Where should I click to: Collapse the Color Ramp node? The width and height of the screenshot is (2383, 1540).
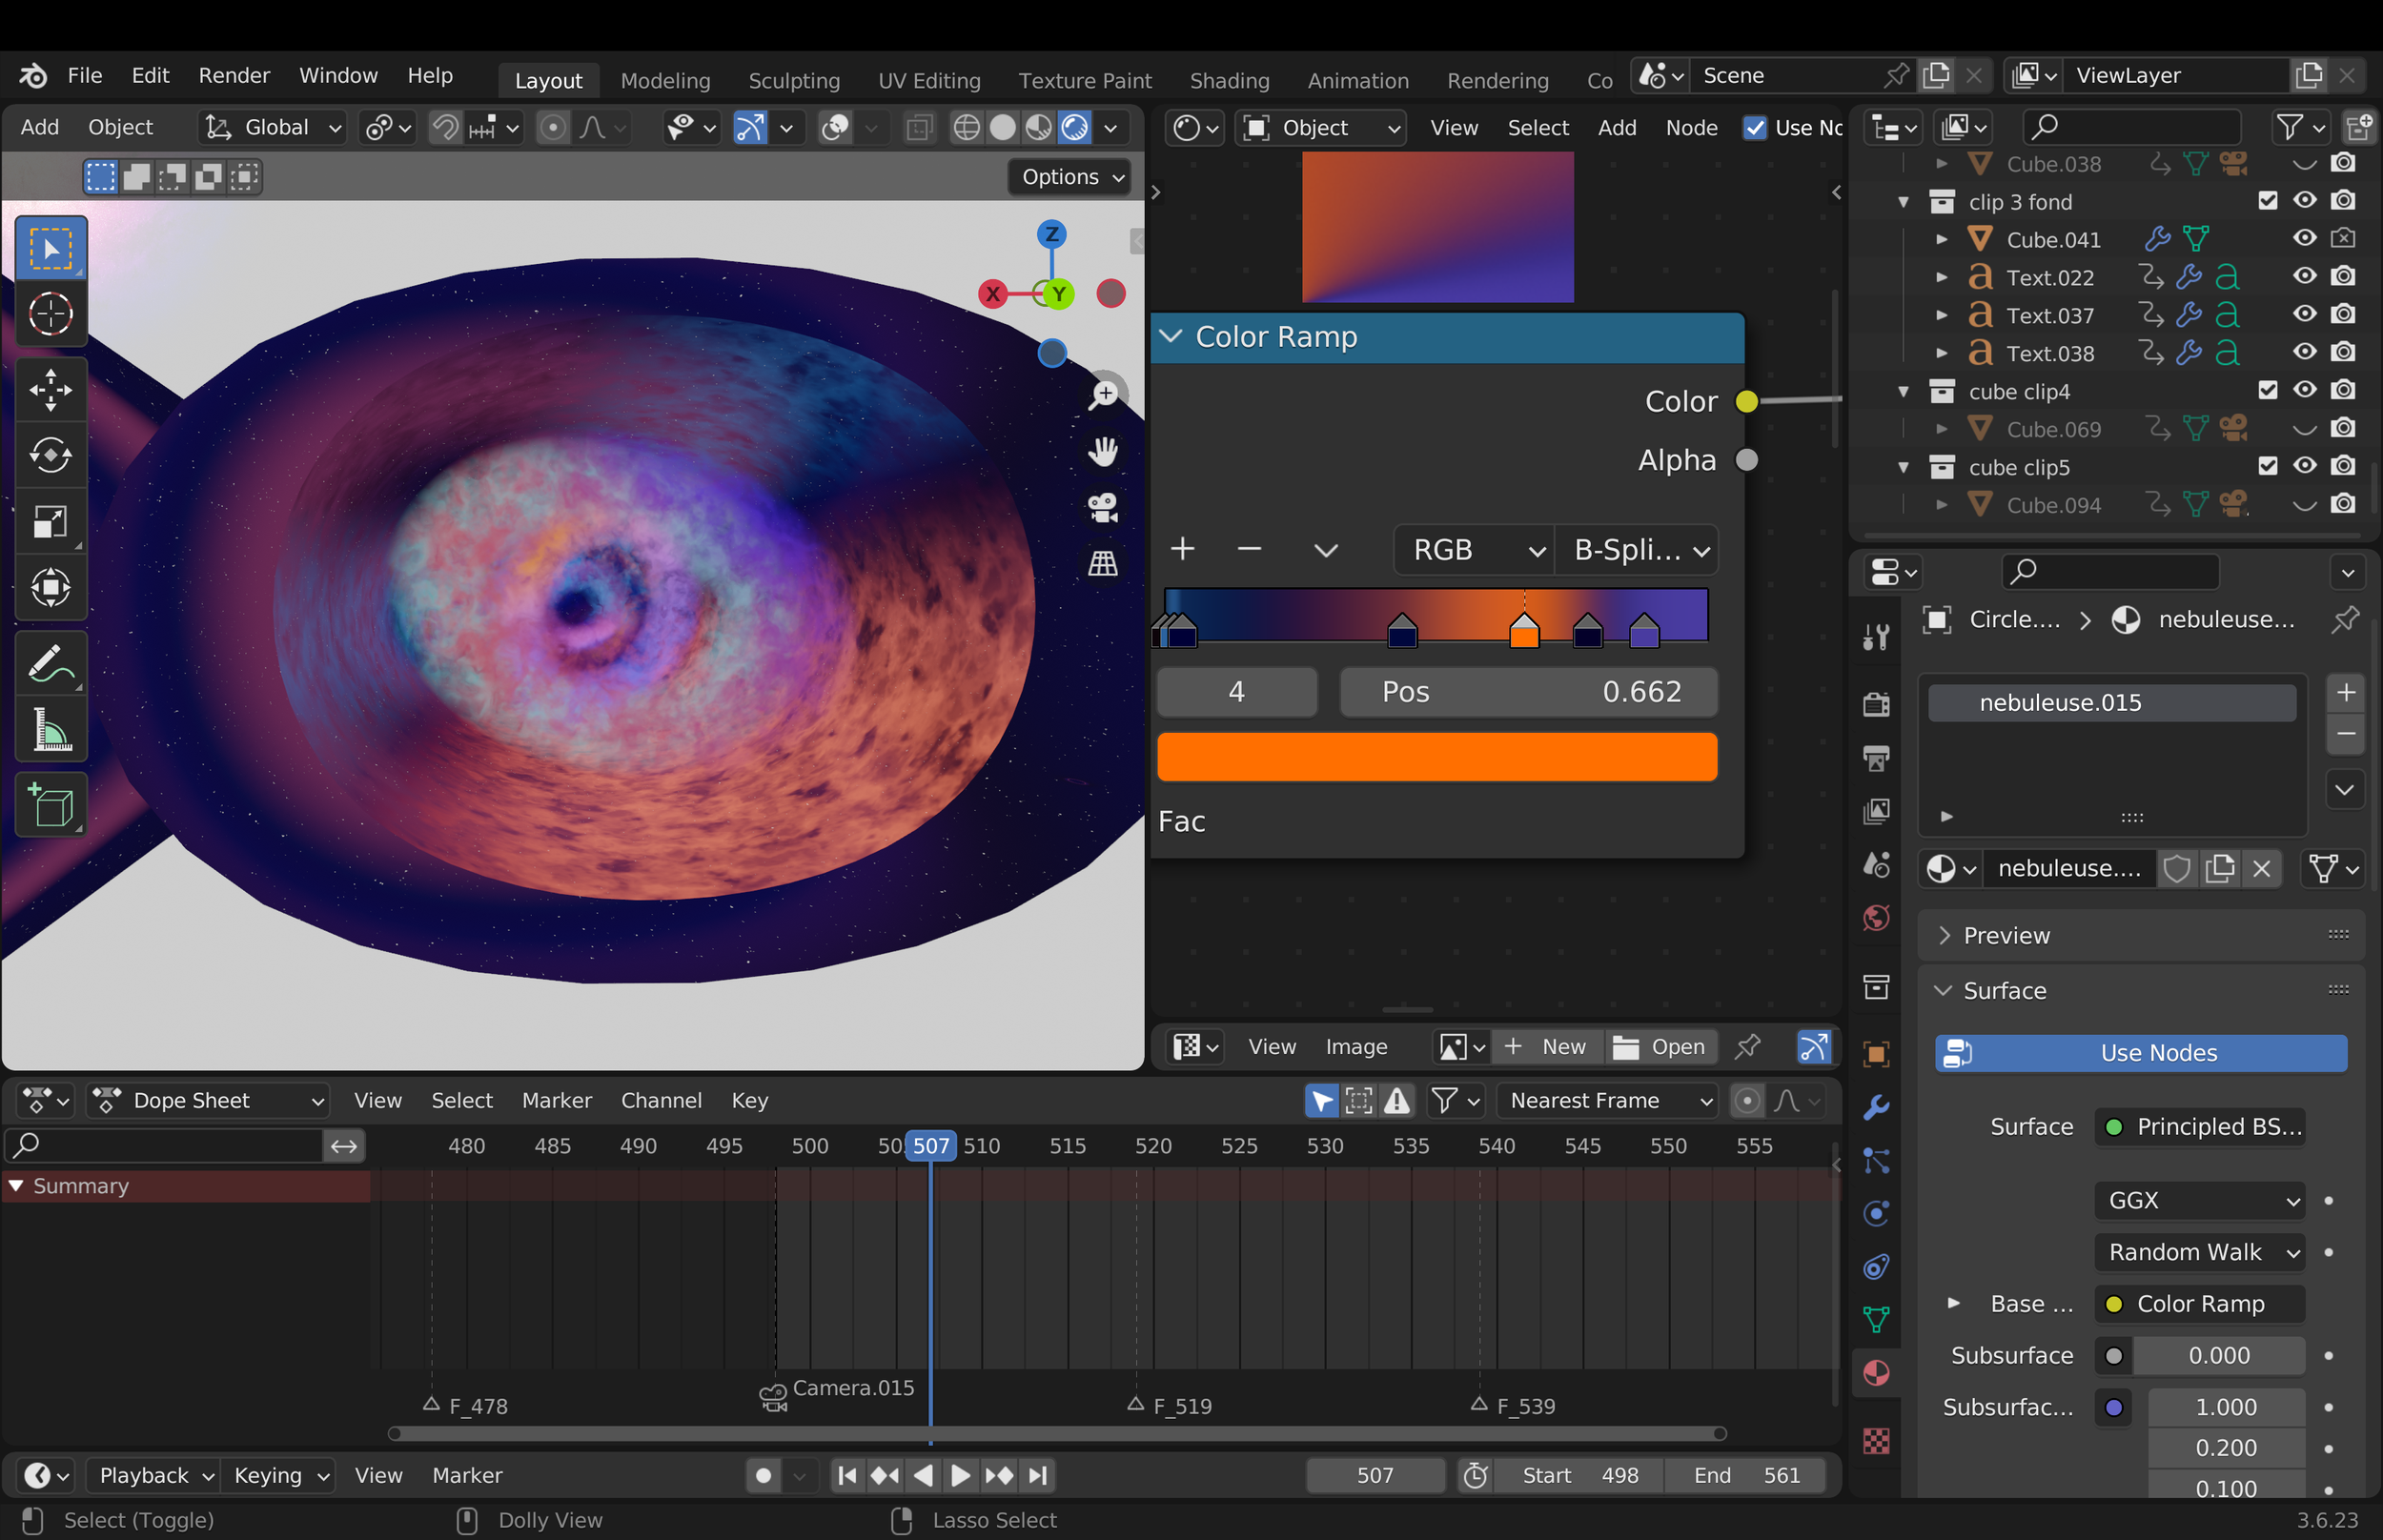point(1170,337)
